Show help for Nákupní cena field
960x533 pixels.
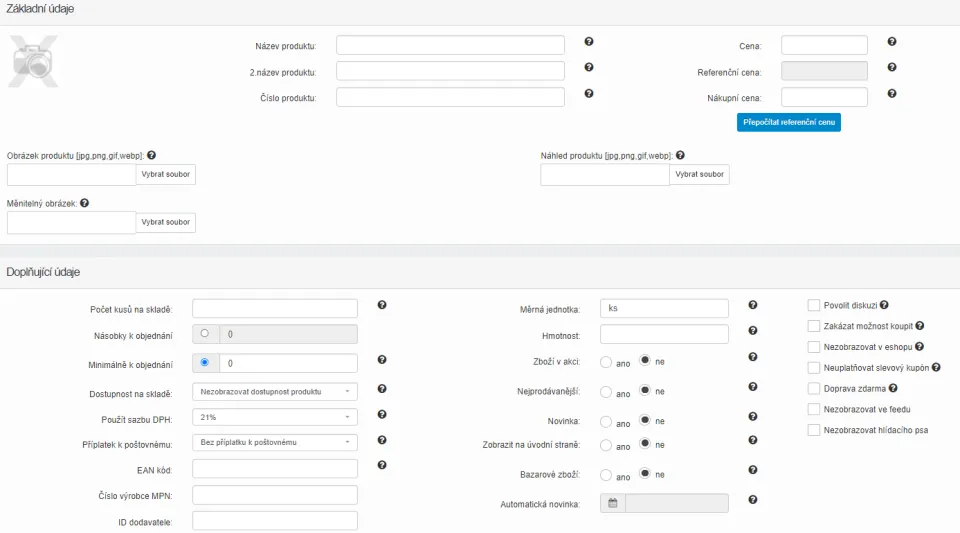(891, 94)
